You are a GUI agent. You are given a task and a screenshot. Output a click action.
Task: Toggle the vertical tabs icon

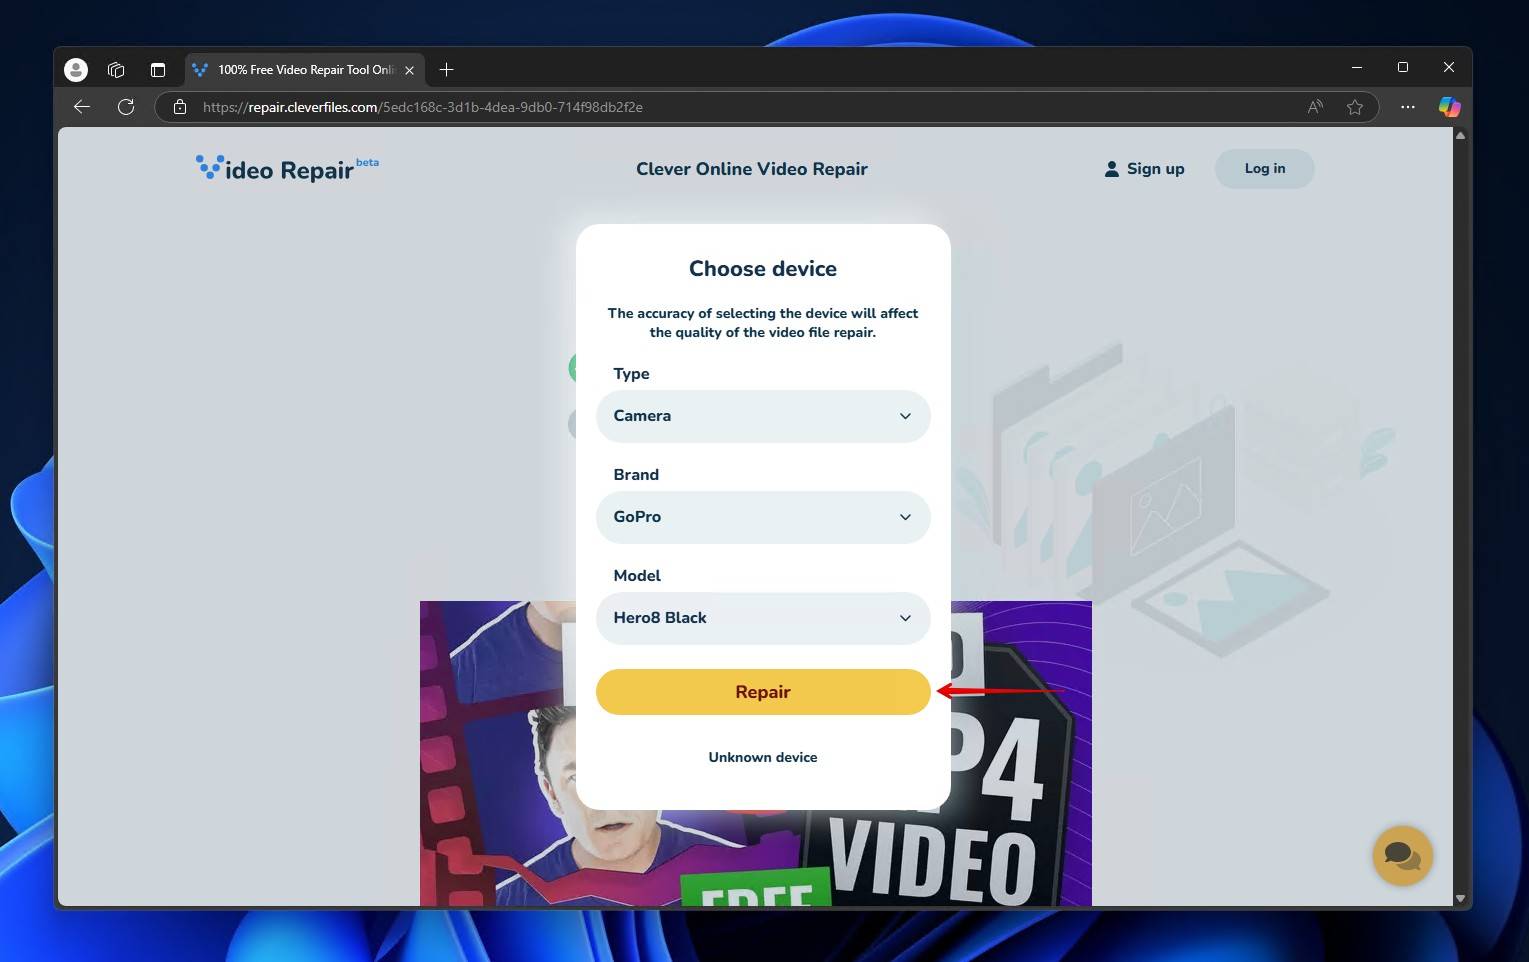pyautogui.click(x=157, y=69)
